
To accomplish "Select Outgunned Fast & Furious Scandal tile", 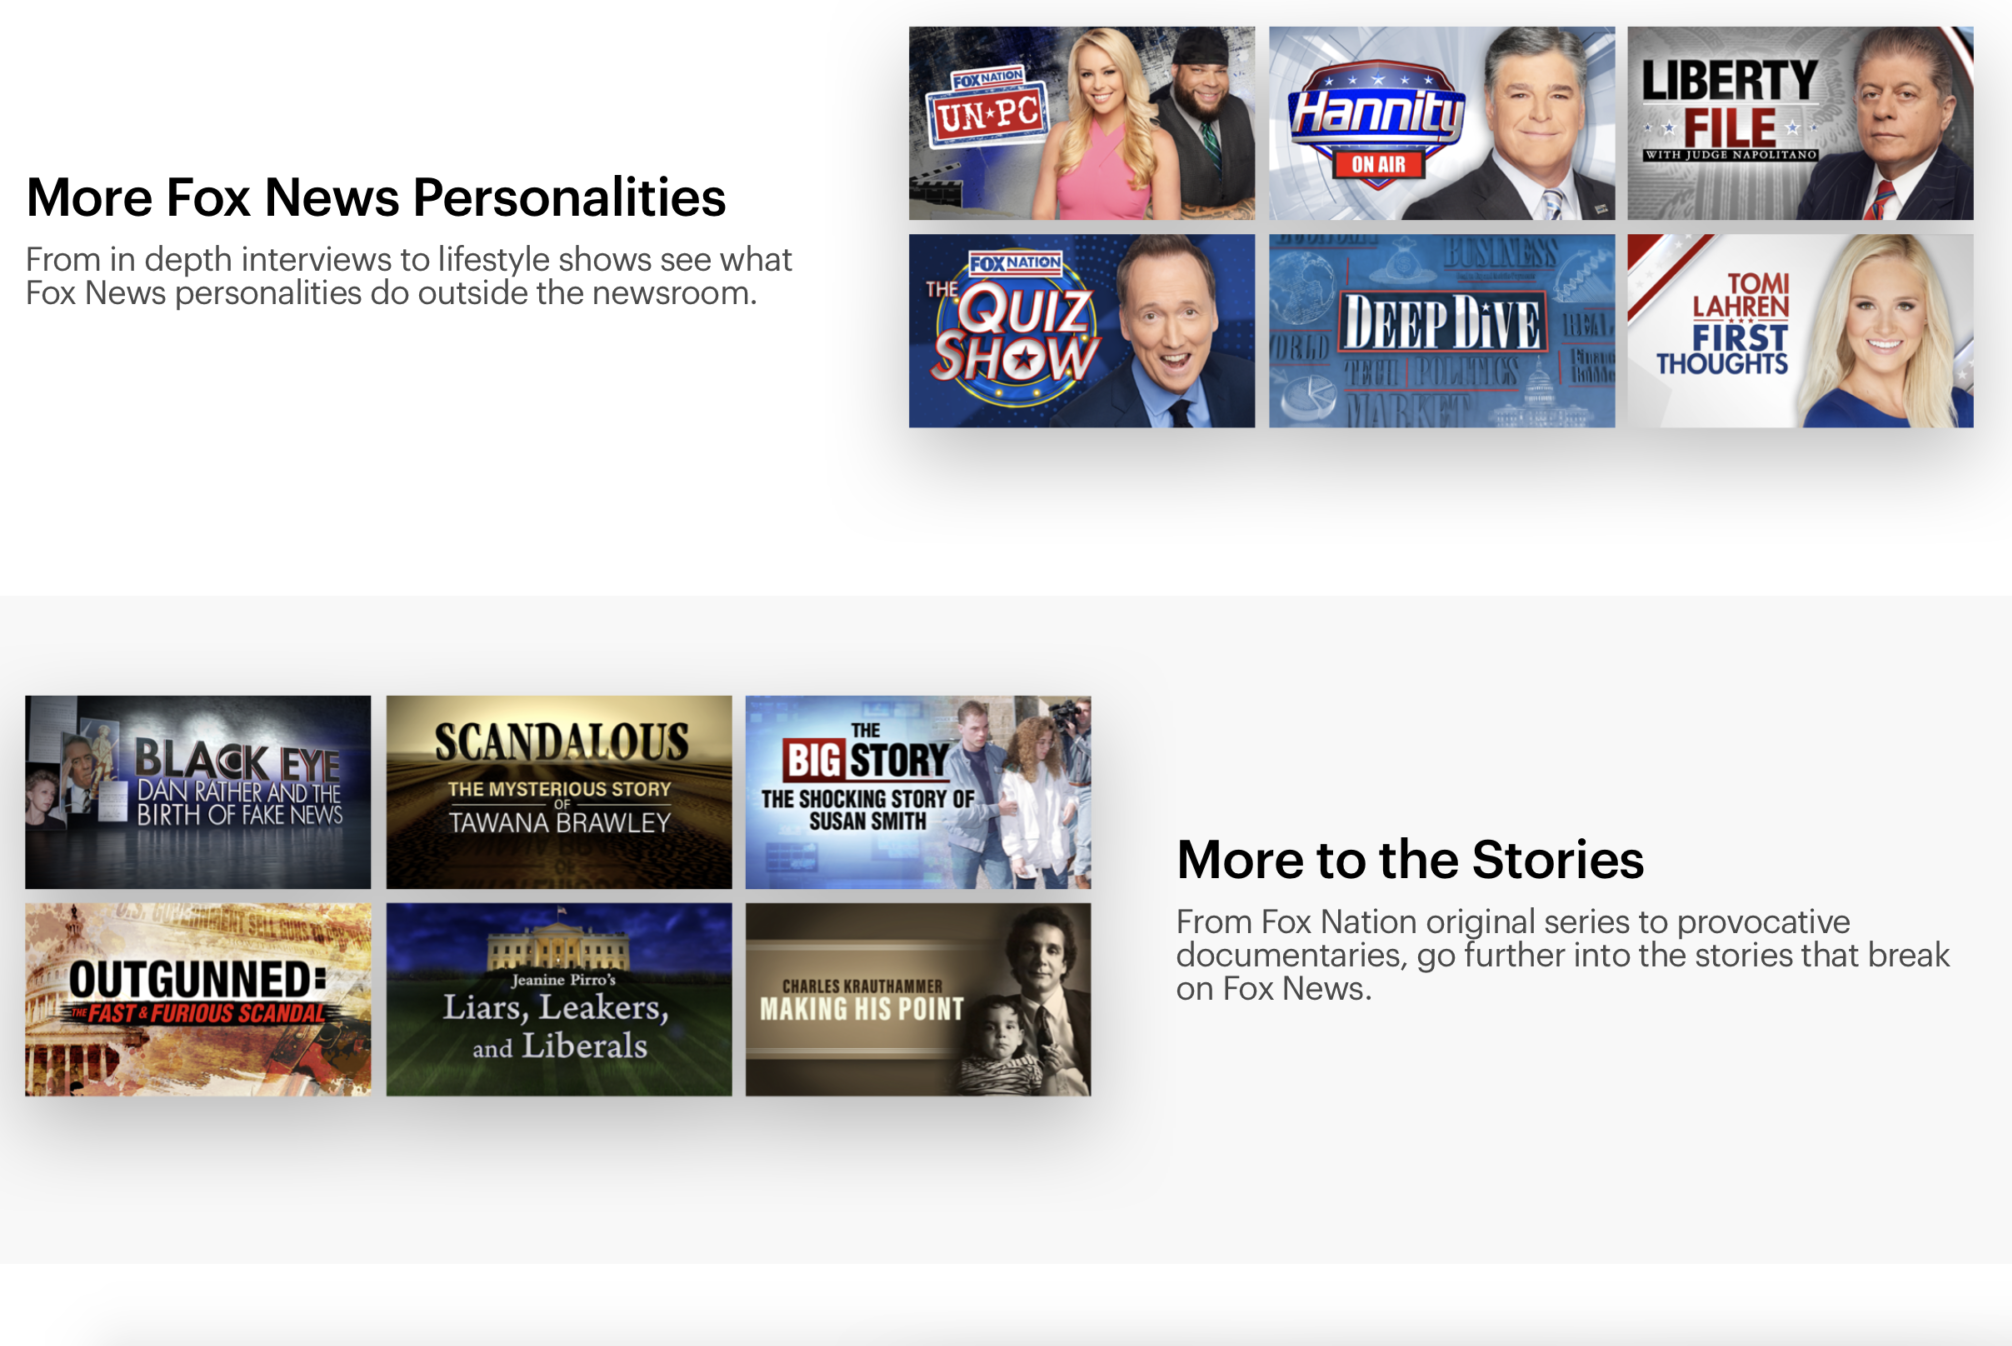I will point(198,1000).
